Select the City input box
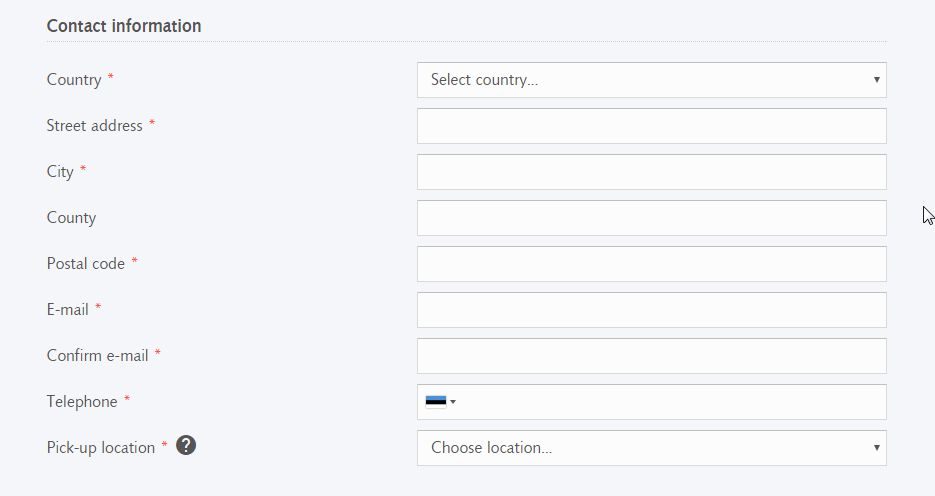Viewport: 935px width, 496px height. pos(652,172)
